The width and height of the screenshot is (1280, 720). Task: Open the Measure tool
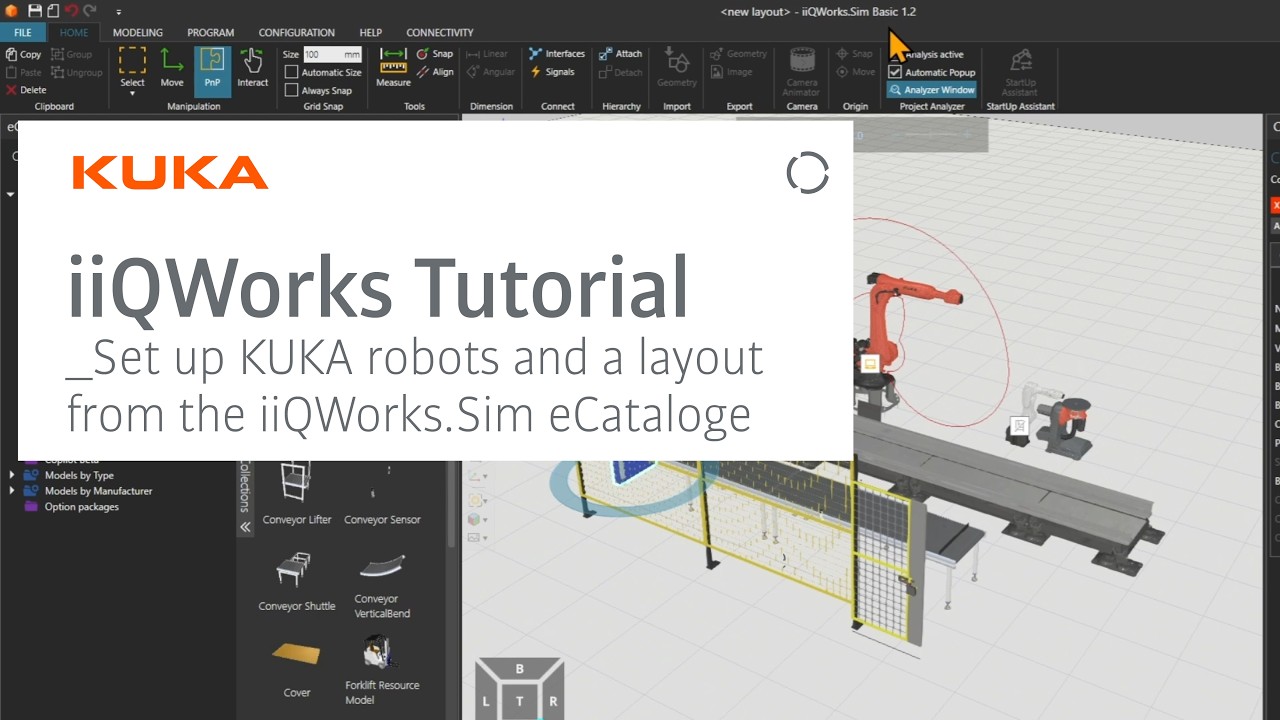point(393,68)
